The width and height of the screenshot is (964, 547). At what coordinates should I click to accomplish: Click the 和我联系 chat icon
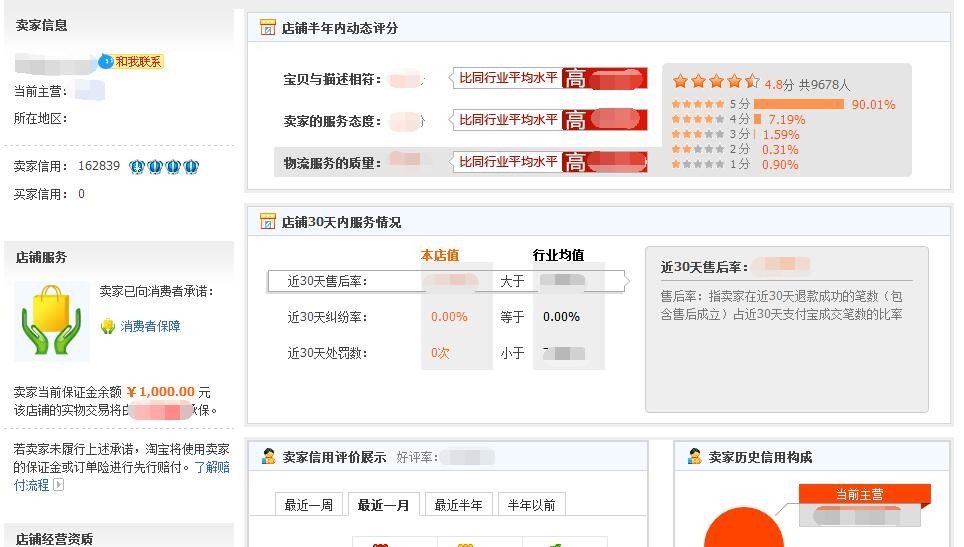point(131,62)
